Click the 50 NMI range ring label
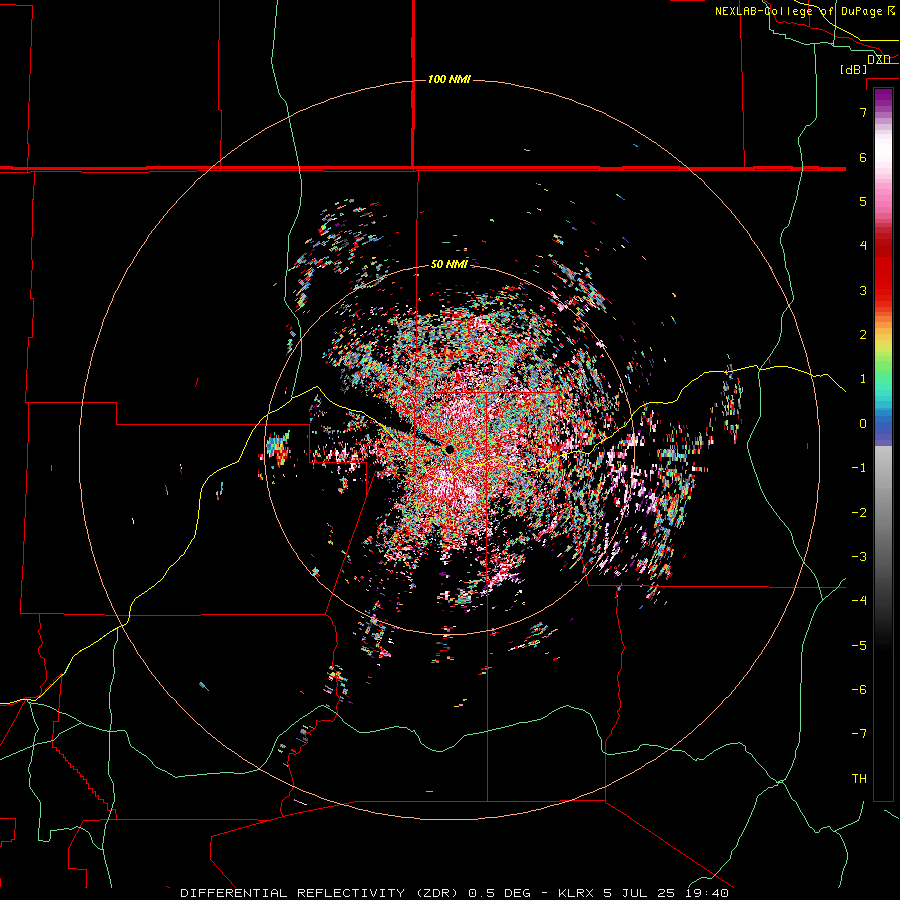Viewport: 900px width, 900px height. [449, 264]
